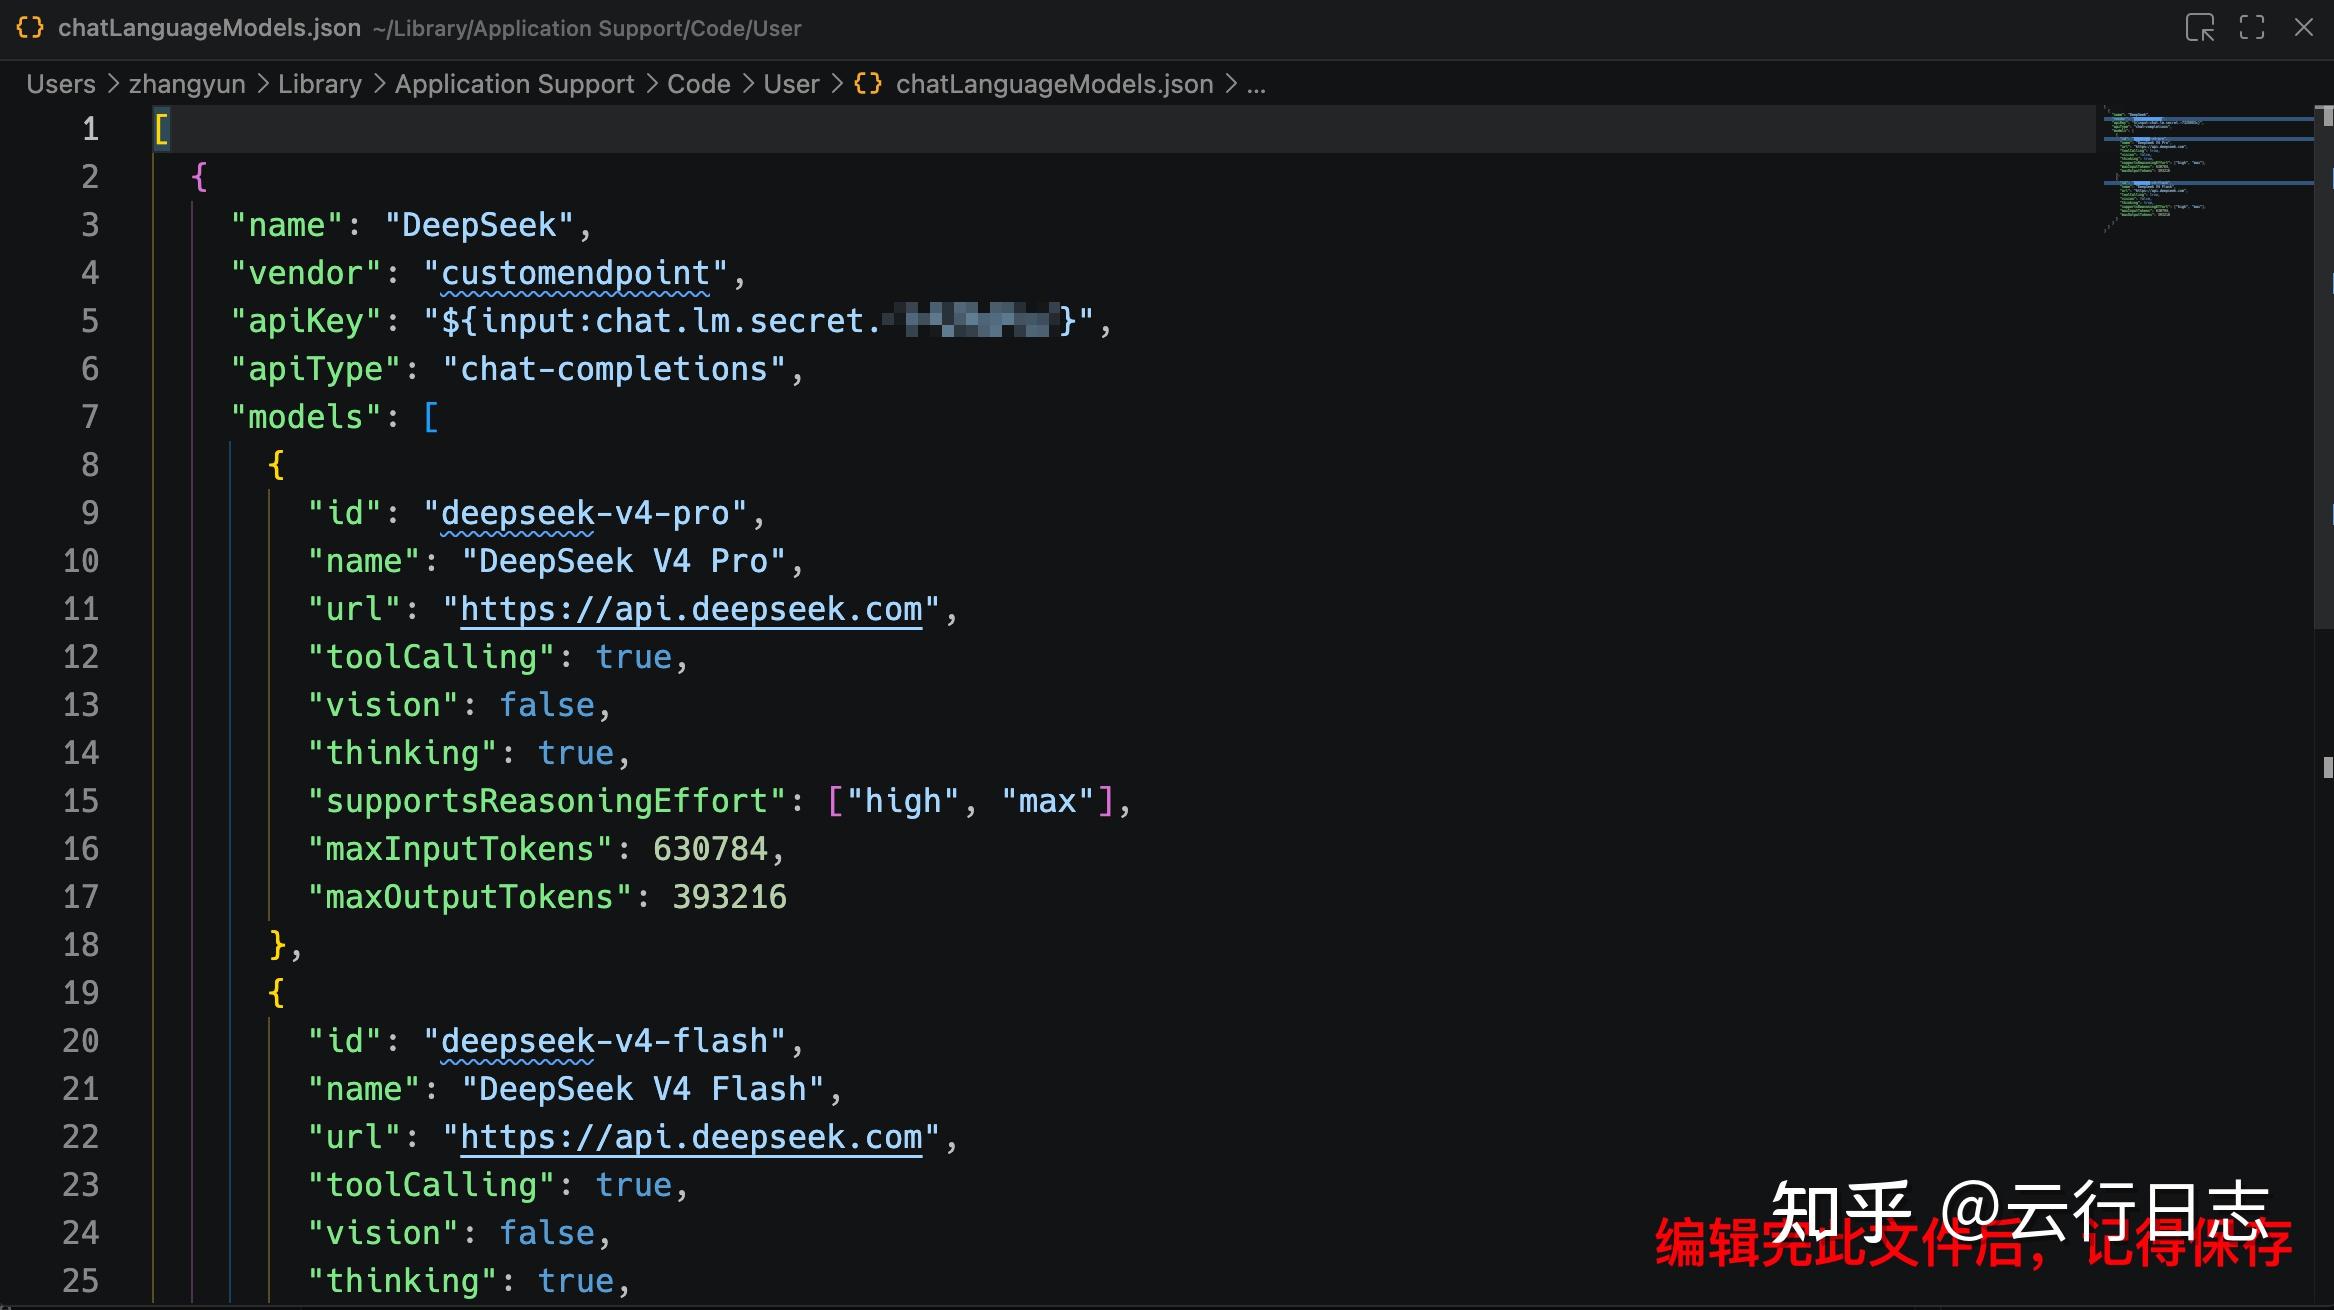This screenshot has width=2334, height=1310.
Task: Open the User breadcrumb segment
Action: (x=791, y=84)
